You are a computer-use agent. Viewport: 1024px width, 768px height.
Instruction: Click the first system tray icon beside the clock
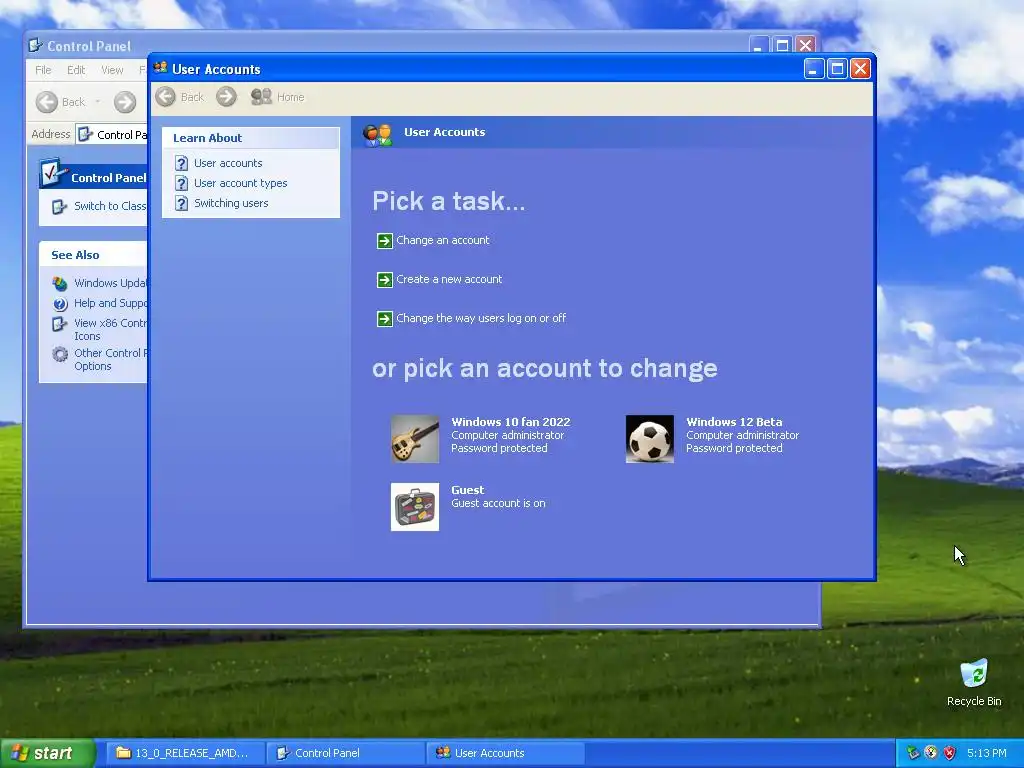pos(913,753)
